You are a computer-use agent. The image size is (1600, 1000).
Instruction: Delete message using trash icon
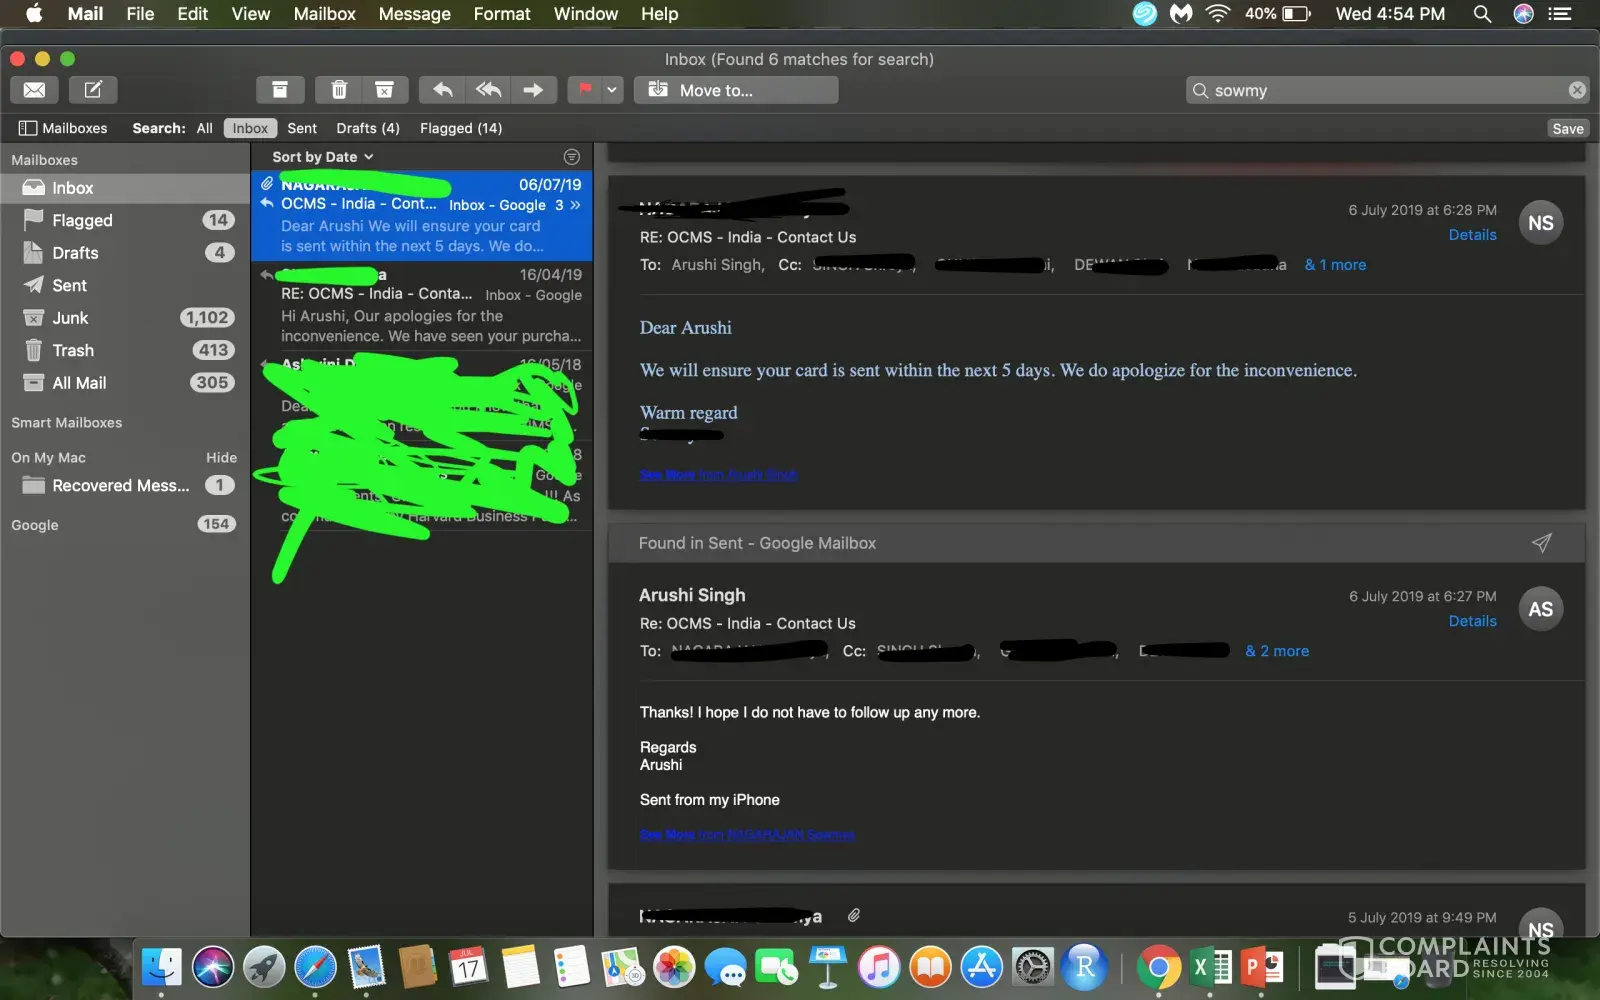pos(339,90)
